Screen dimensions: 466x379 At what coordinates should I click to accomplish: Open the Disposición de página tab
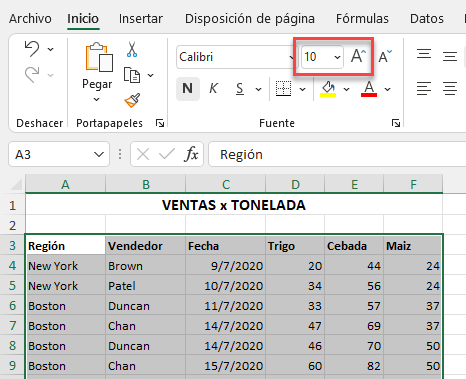click(250, 19)
